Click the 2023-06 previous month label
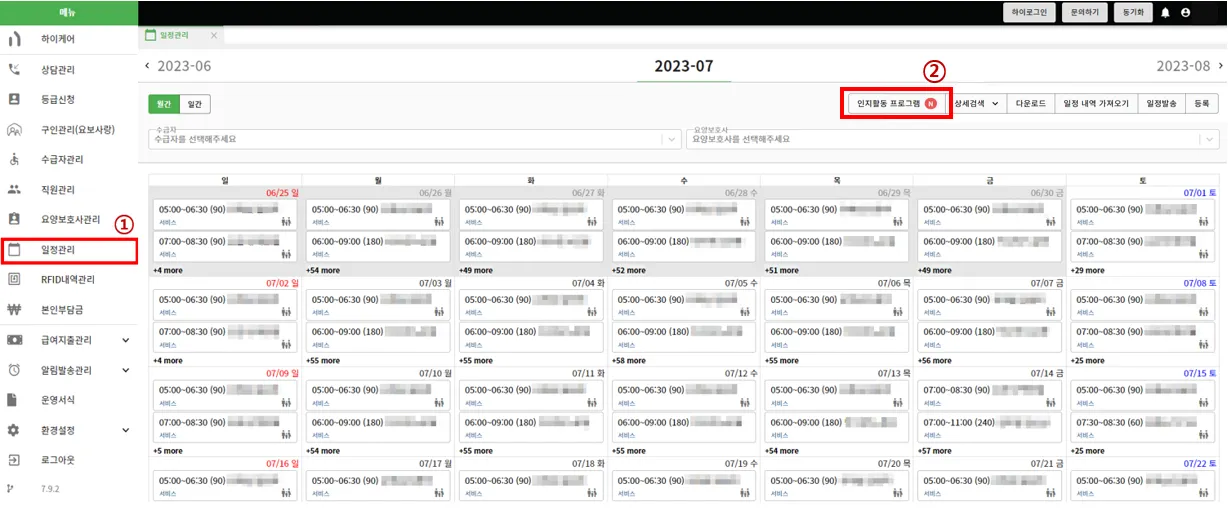The width and height of the screenshot is (1228, 509). tap(184, 66)
